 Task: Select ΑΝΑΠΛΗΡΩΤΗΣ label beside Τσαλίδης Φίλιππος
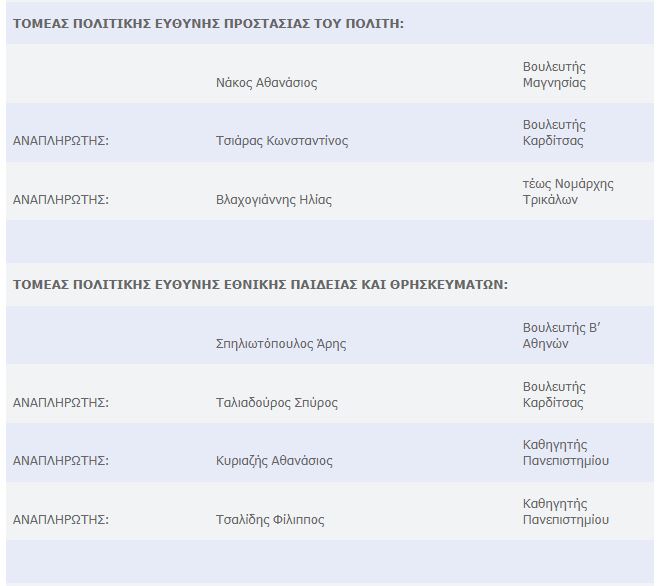[60, 520]
